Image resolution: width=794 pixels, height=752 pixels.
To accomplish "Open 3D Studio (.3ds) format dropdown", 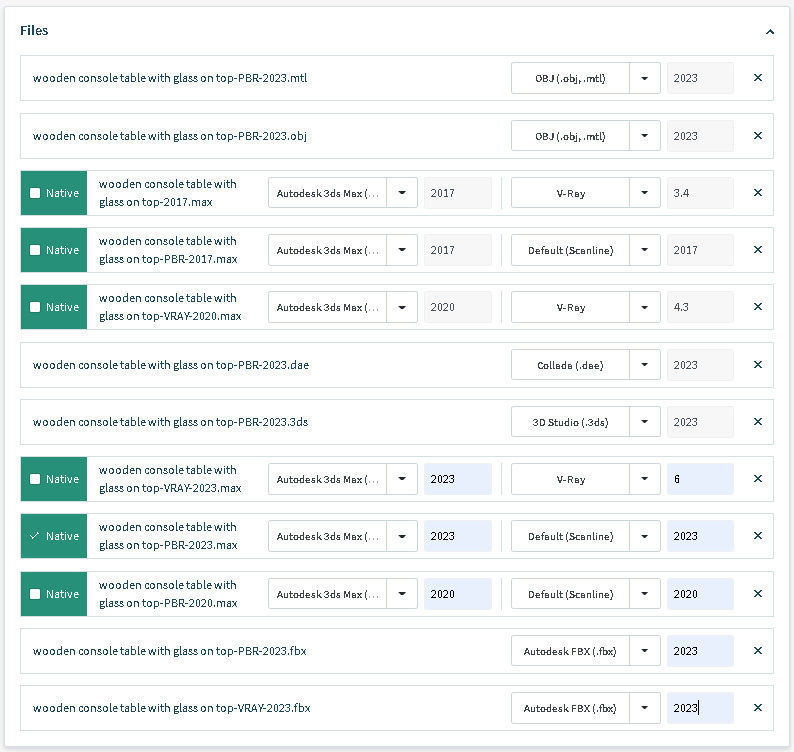I will pyautogui.click(x=645, y=422).
